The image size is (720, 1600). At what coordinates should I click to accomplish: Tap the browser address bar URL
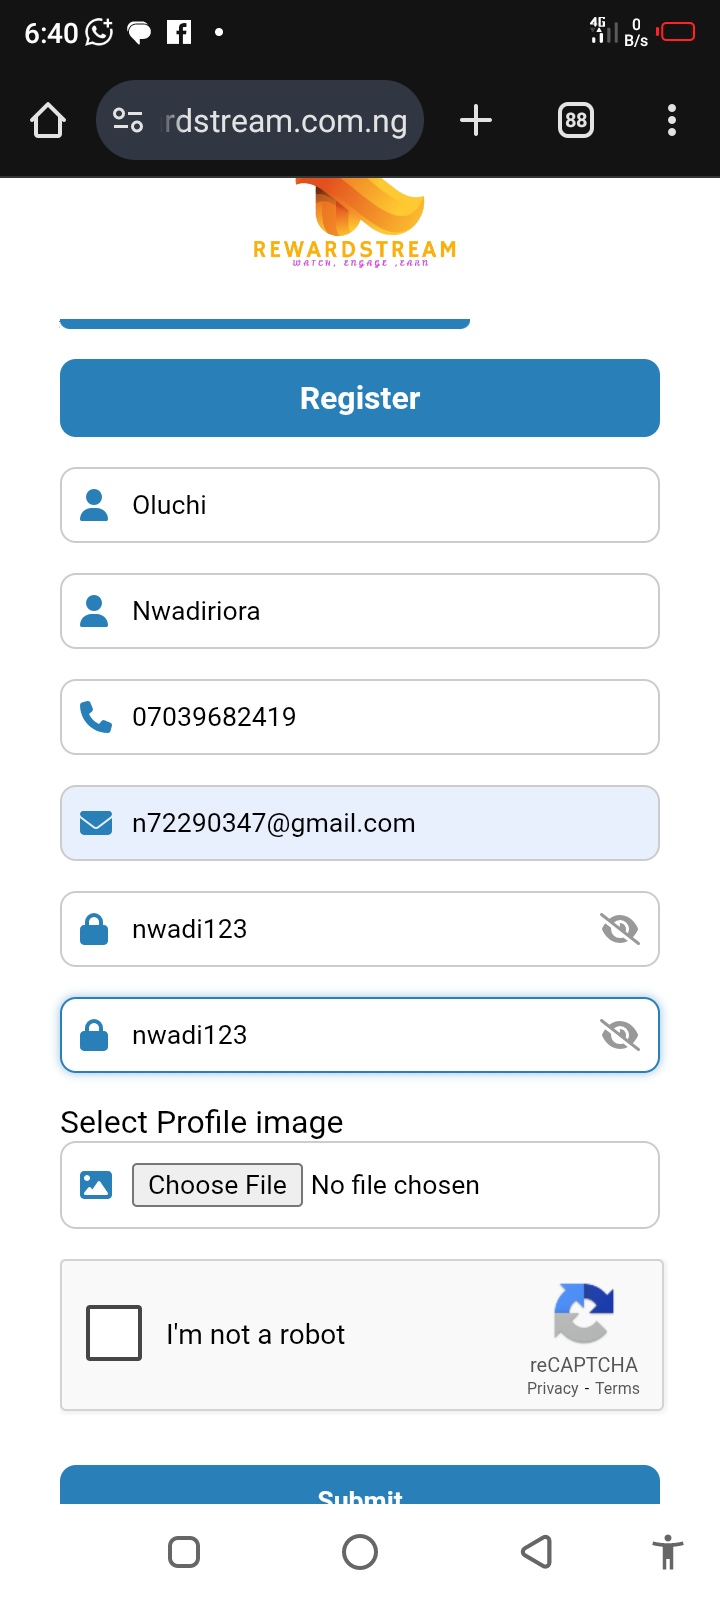(286, 121)
